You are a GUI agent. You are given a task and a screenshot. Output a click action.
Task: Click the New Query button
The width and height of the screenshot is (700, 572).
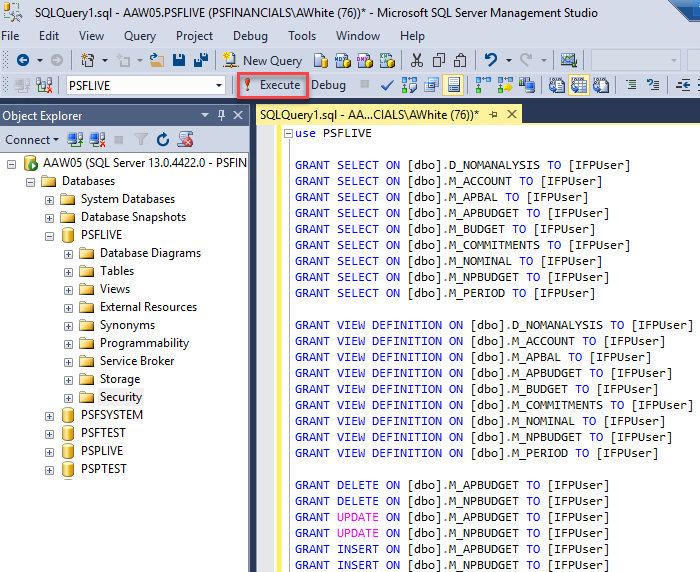point(262,60)
